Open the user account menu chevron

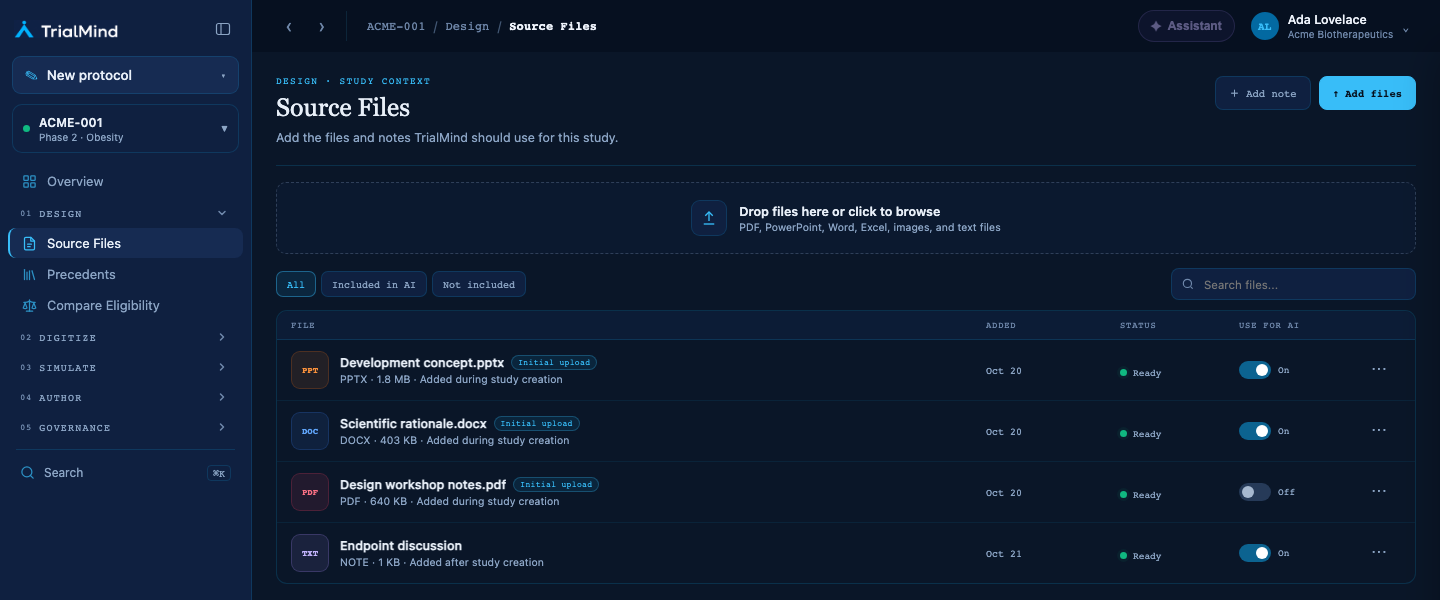[x=1405, y=30]
